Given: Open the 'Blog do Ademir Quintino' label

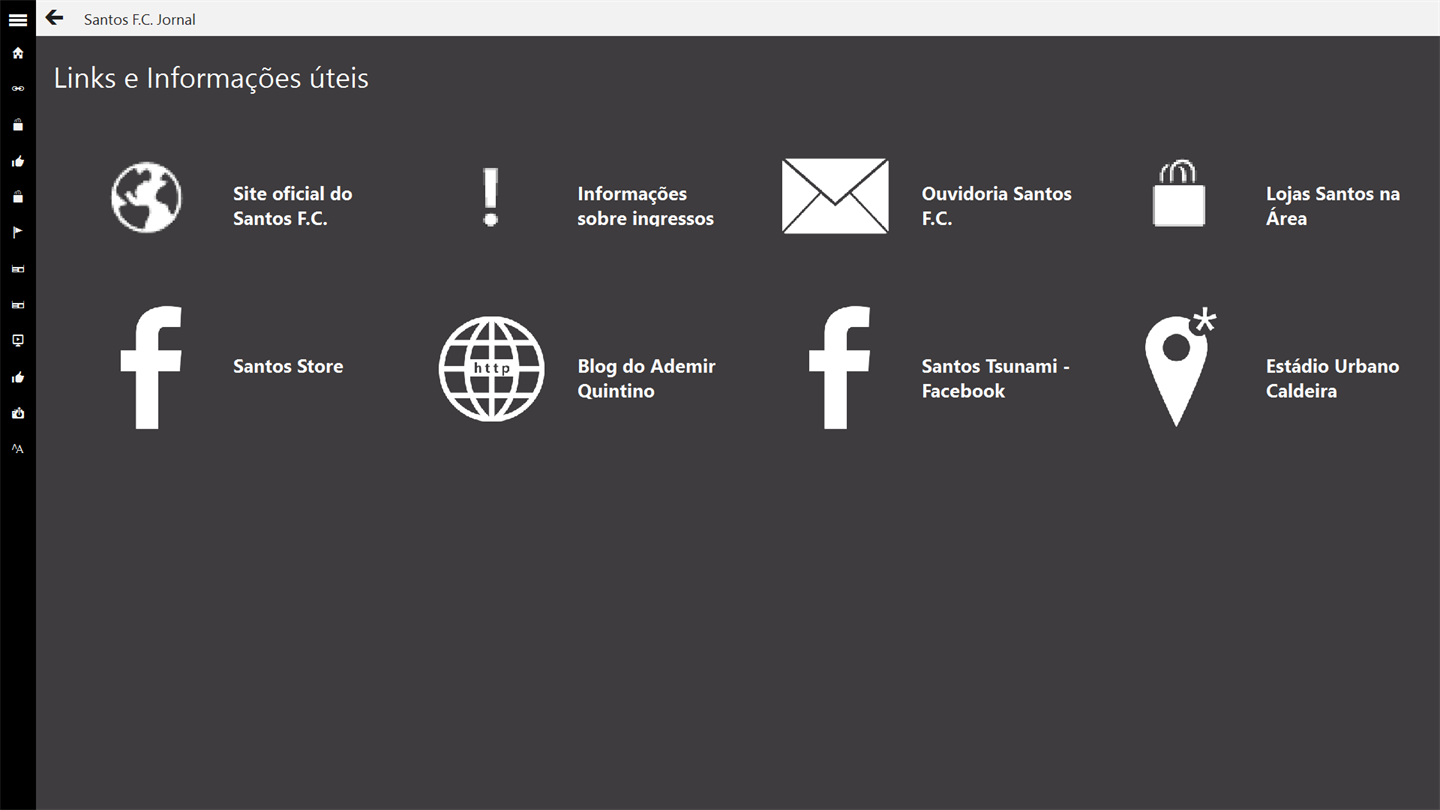Looking at the screenshot, I should coord(647,378).
